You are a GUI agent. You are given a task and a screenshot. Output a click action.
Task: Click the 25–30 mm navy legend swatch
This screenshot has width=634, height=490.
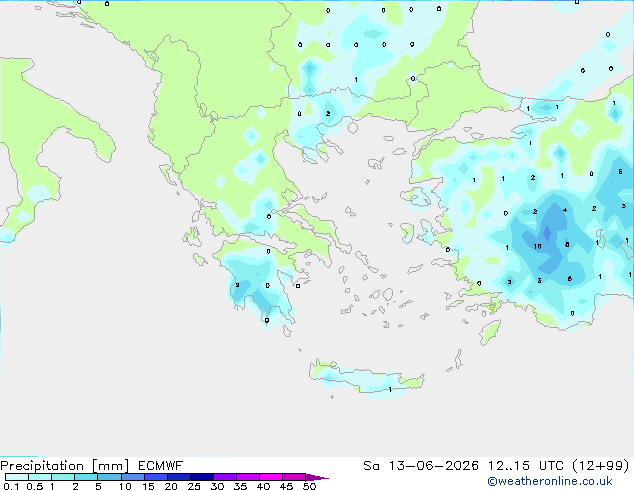click(202, 477)
